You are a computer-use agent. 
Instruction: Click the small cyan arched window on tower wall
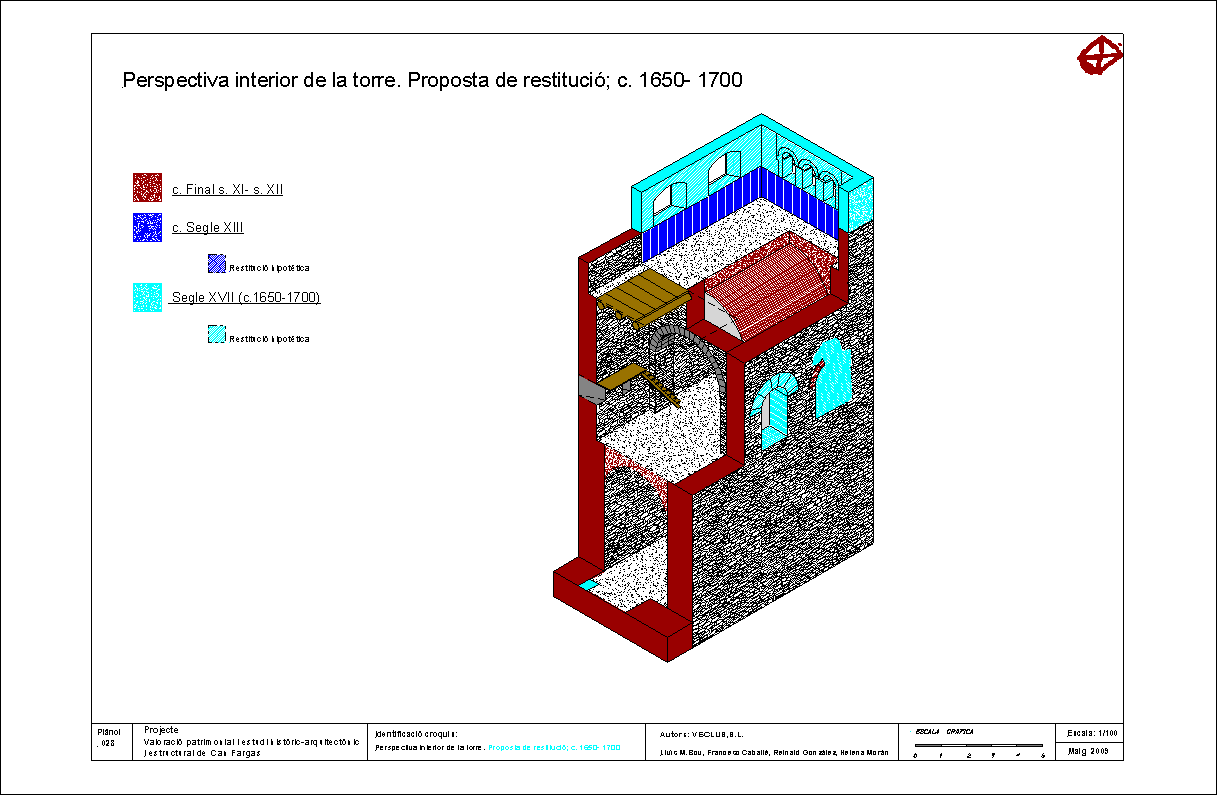coord(773,410)
